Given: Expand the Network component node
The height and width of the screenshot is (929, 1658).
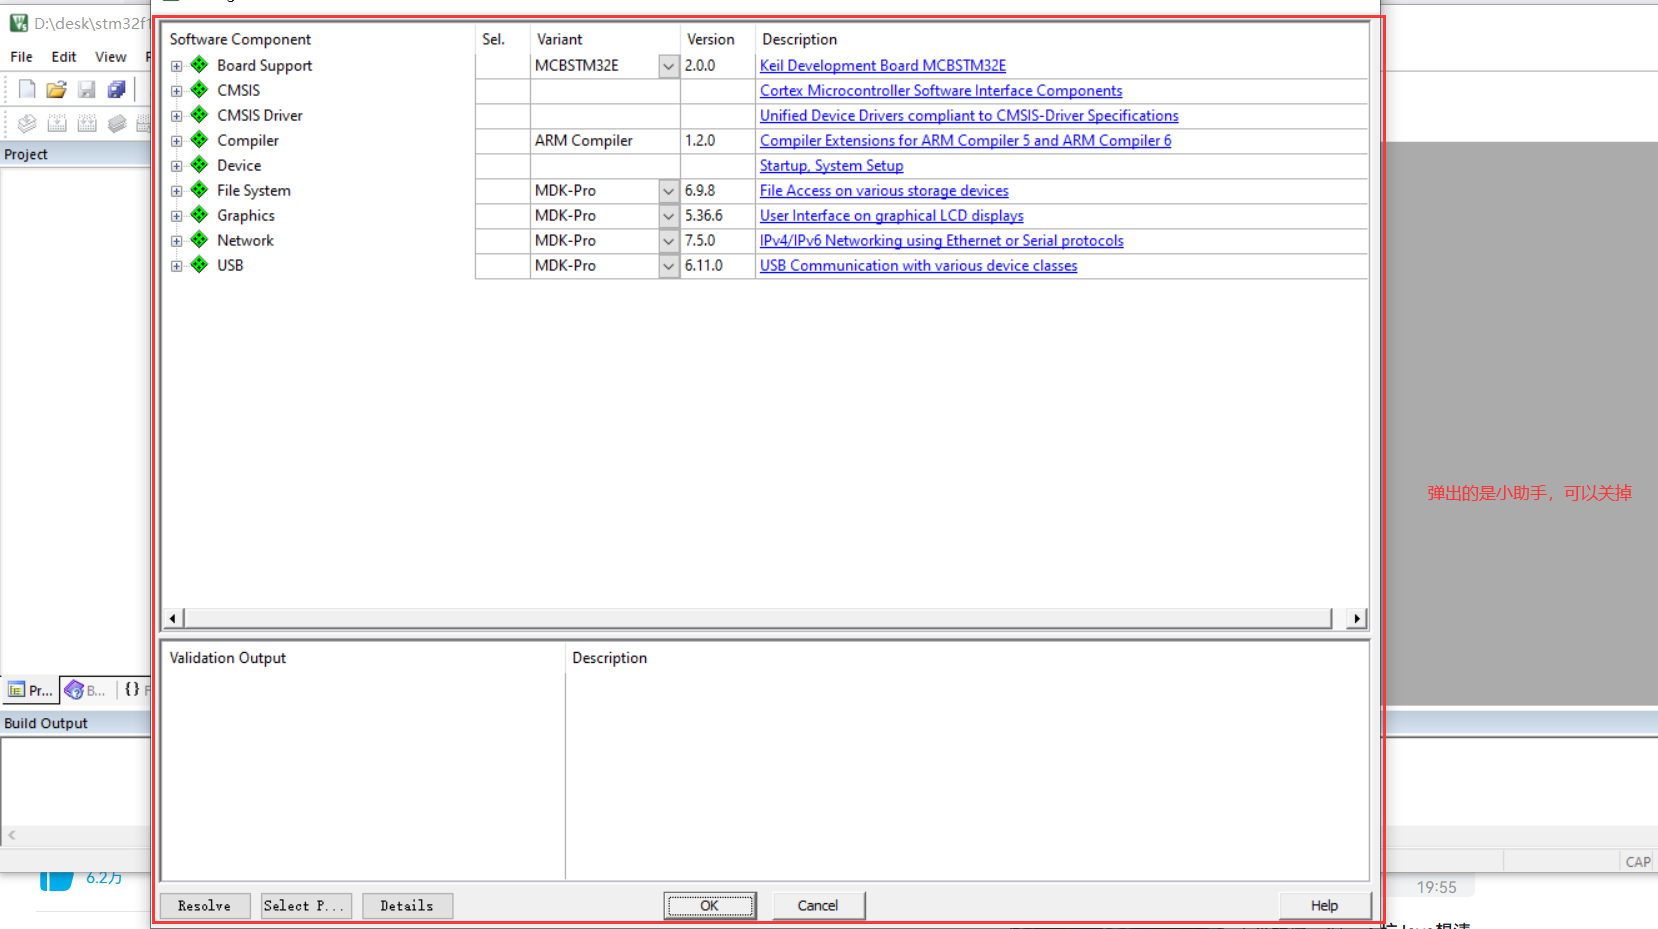Looking at the screenshot, I should [177, 241].
